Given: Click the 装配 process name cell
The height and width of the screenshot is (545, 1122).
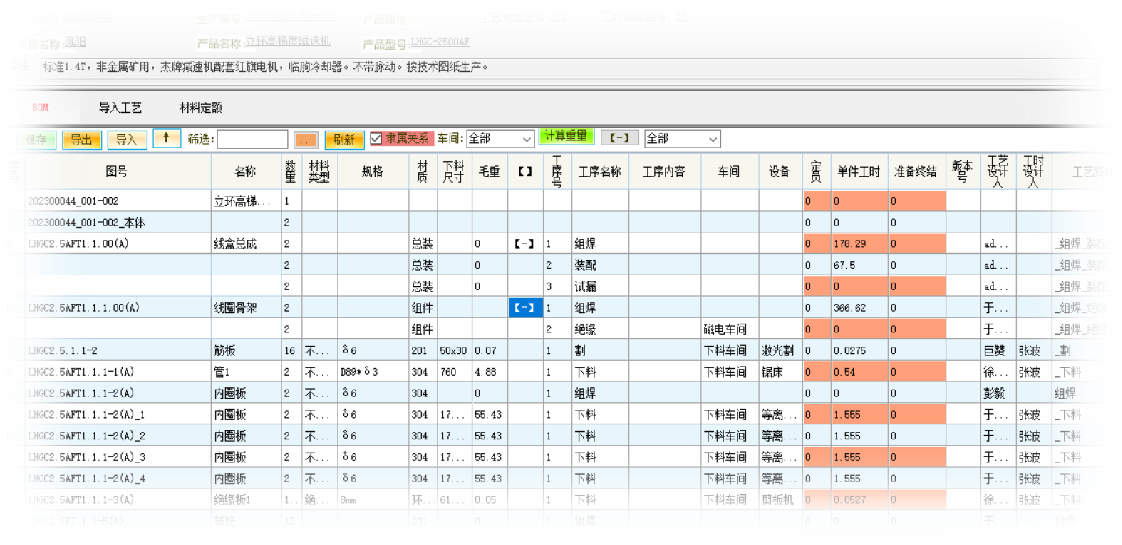Looking at the screenshot, I should pos(600,265).
